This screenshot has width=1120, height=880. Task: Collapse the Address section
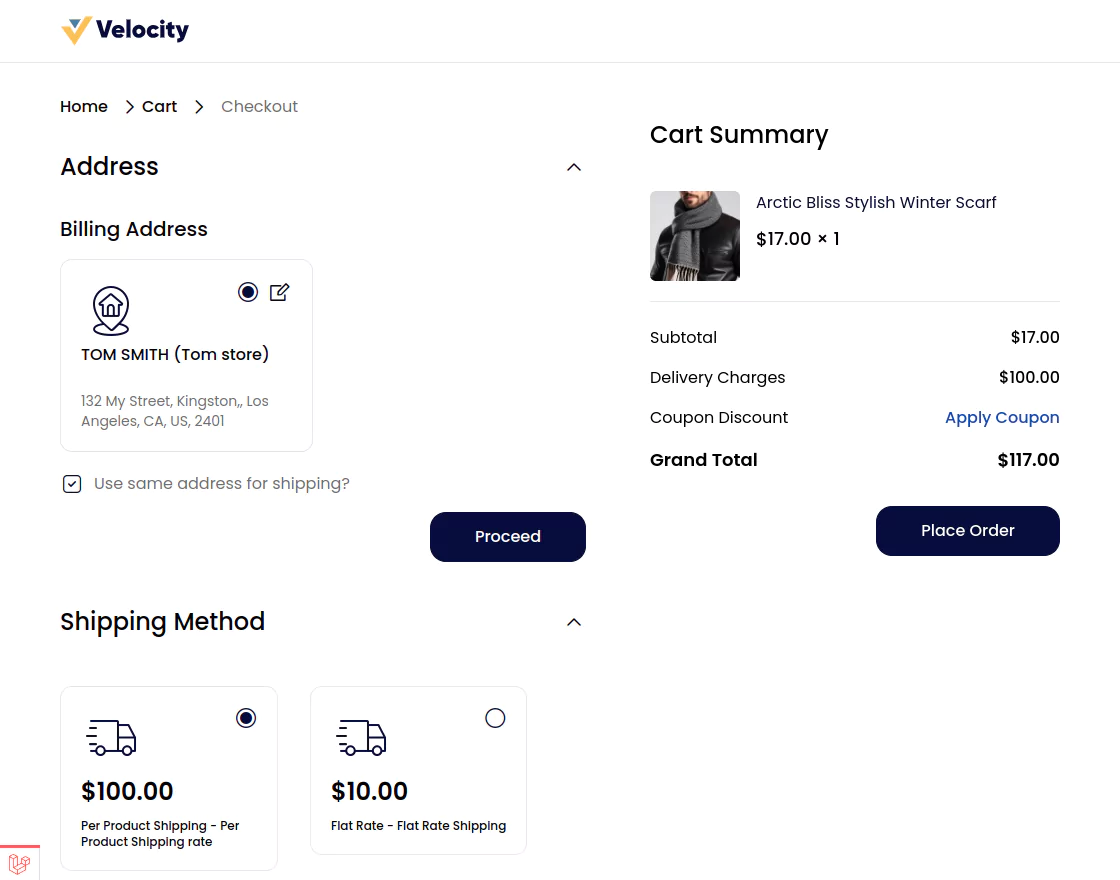click(x=573, y=167)
